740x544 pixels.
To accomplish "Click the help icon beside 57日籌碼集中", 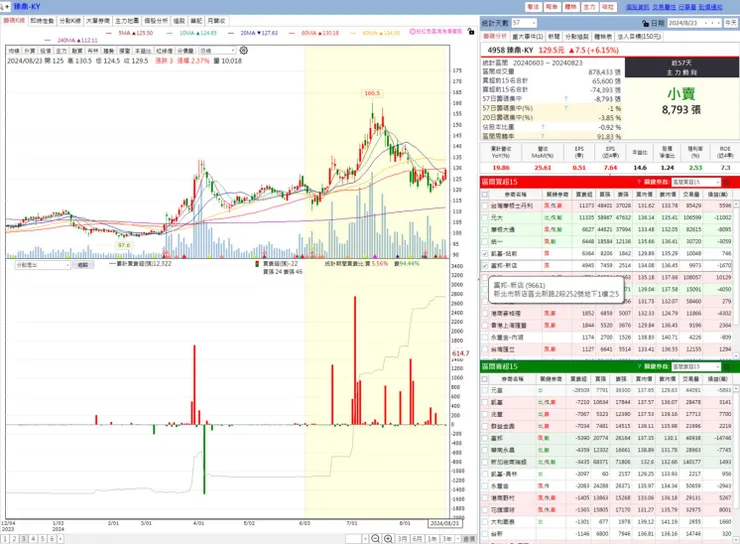I will [x=566, y=99].
